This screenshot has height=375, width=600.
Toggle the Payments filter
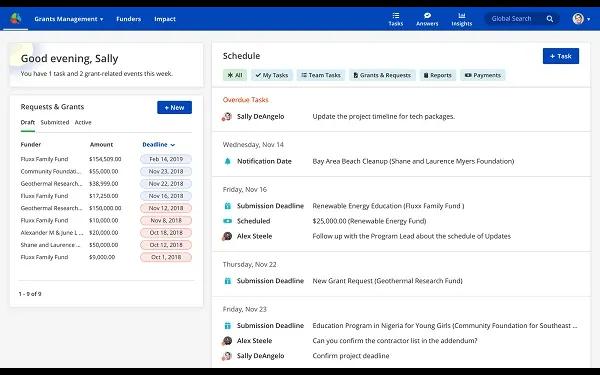tap(483, 75)
